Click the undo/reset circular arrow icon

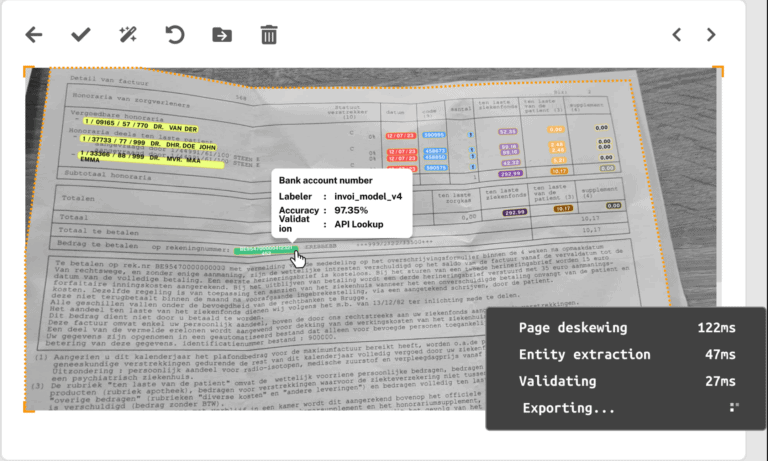pos(175,35)
